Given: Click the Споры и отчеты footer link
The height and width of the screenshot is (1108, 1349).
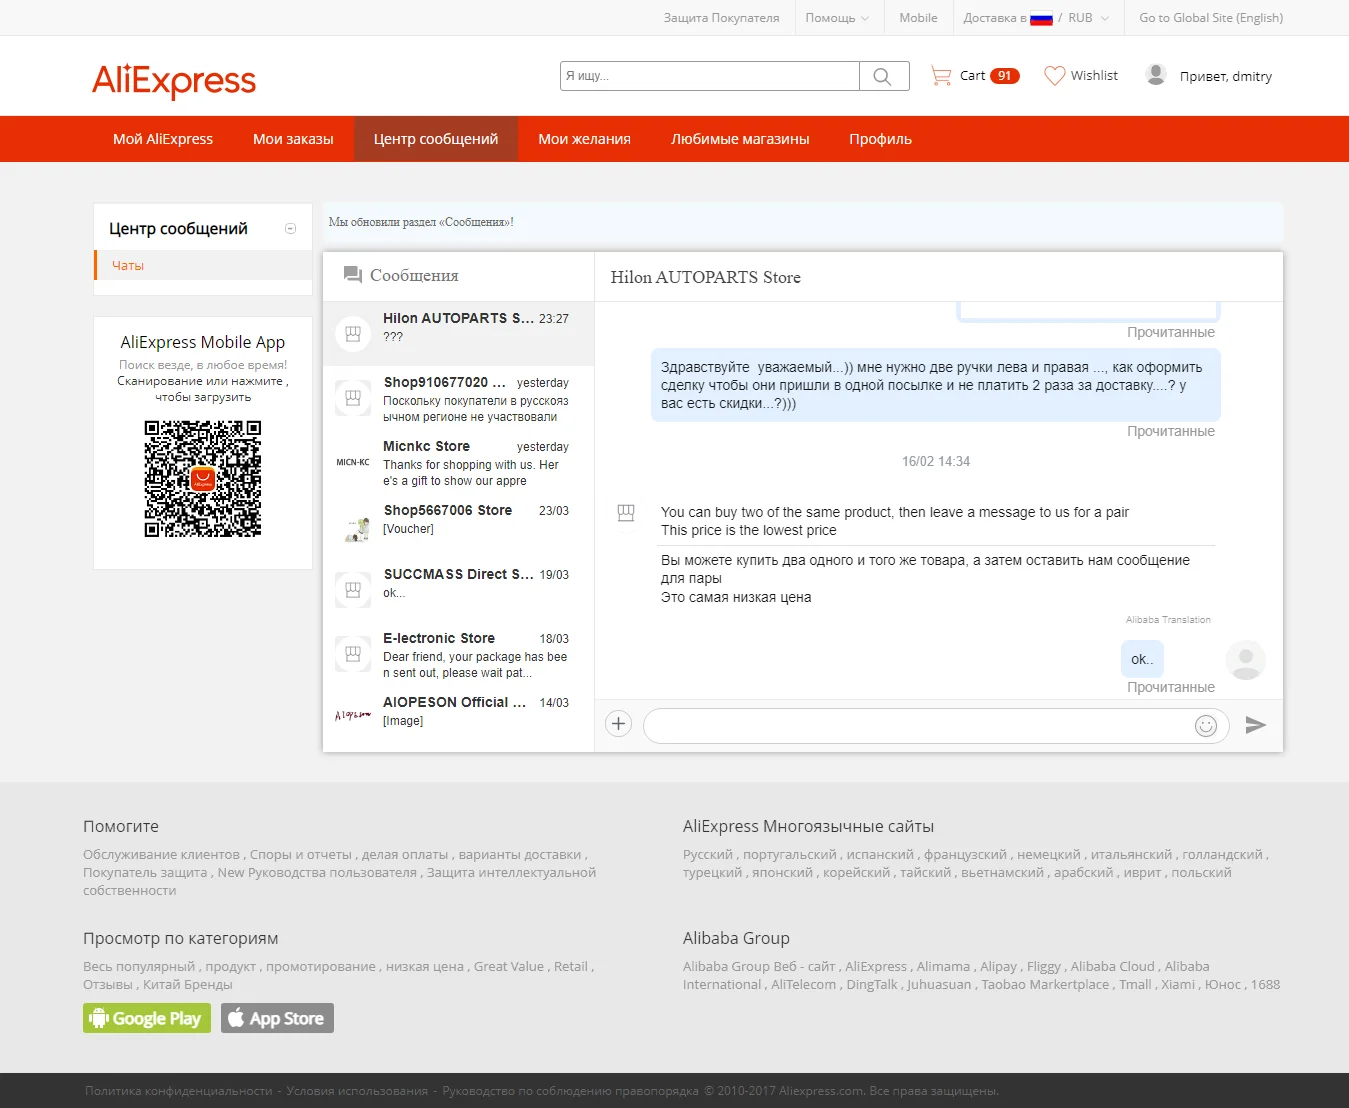Looking at the screenshot, I should [301, 855].
